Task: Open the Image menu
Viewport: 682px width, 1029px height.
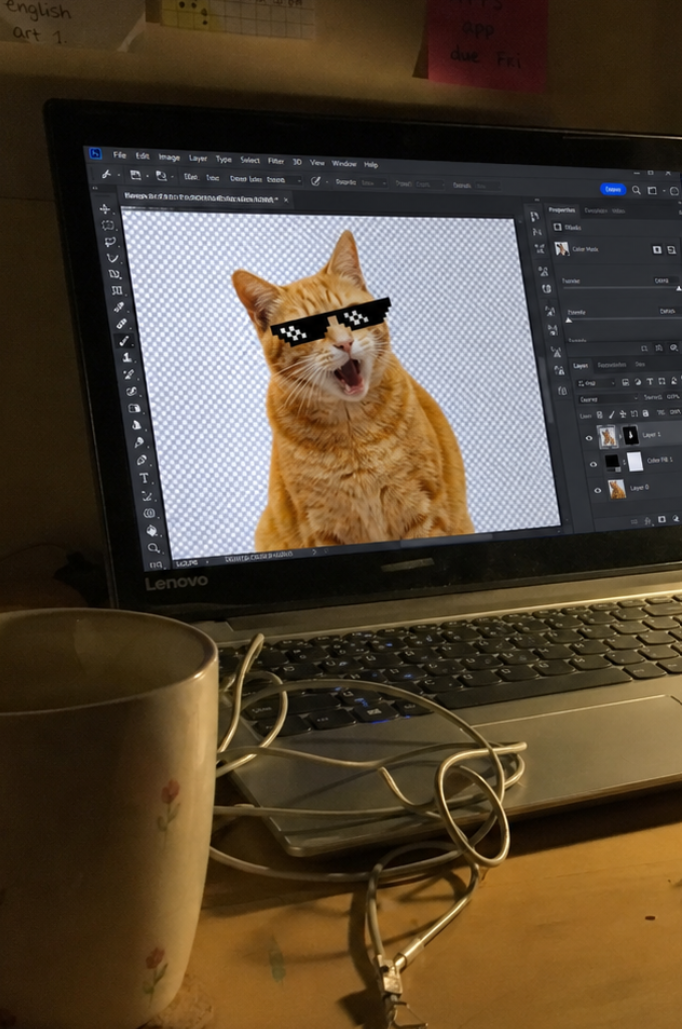Action: click(x=169, y=157)
